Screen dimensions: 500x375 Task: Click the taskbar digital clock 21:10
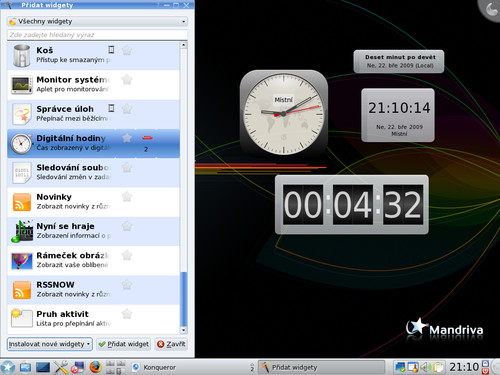click(x=464, y=367)
